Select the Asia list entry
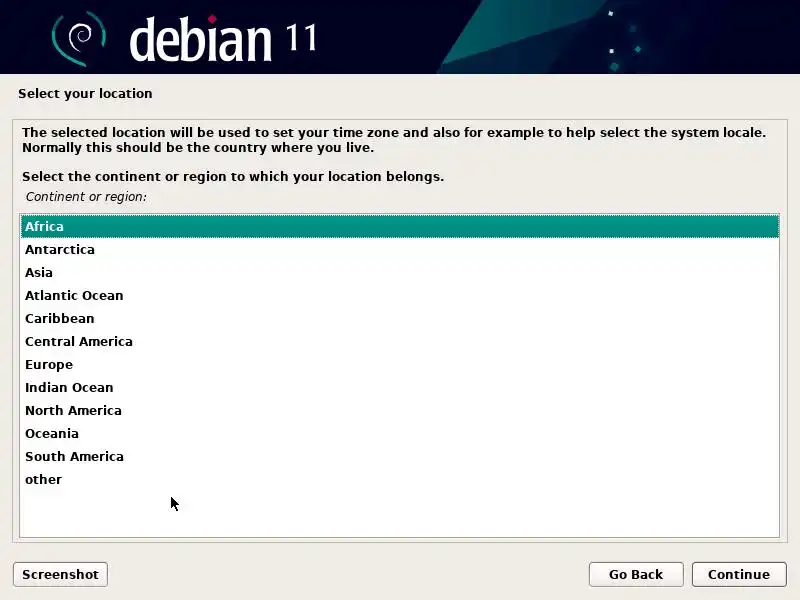The height and width of the screenshot is (600, 800). (x=400, y=272)
